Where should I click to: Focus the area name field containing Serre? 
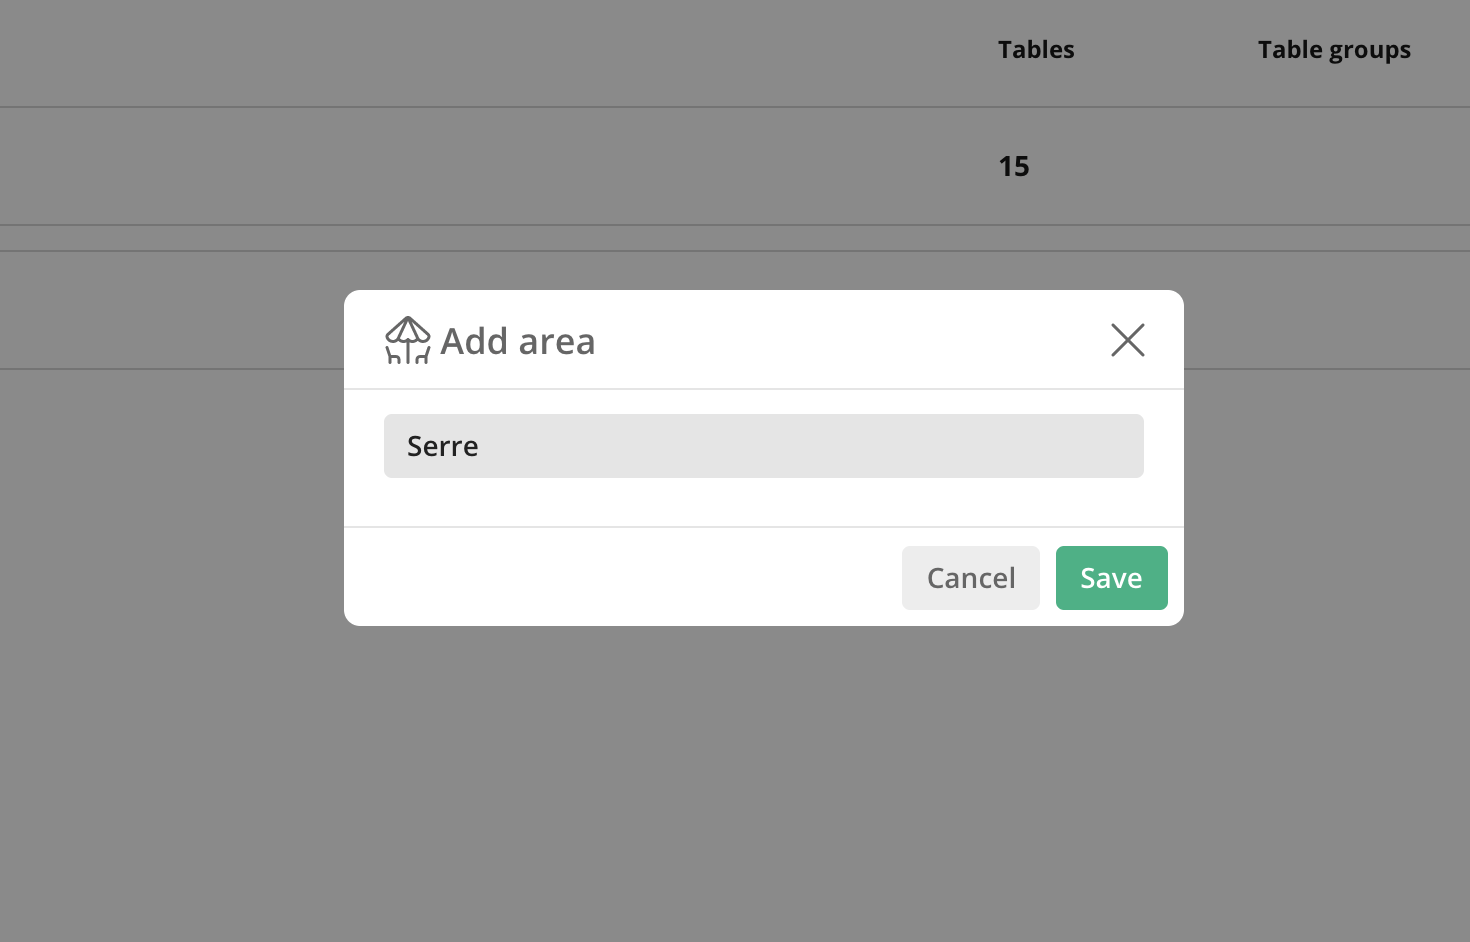click(763, 446)
